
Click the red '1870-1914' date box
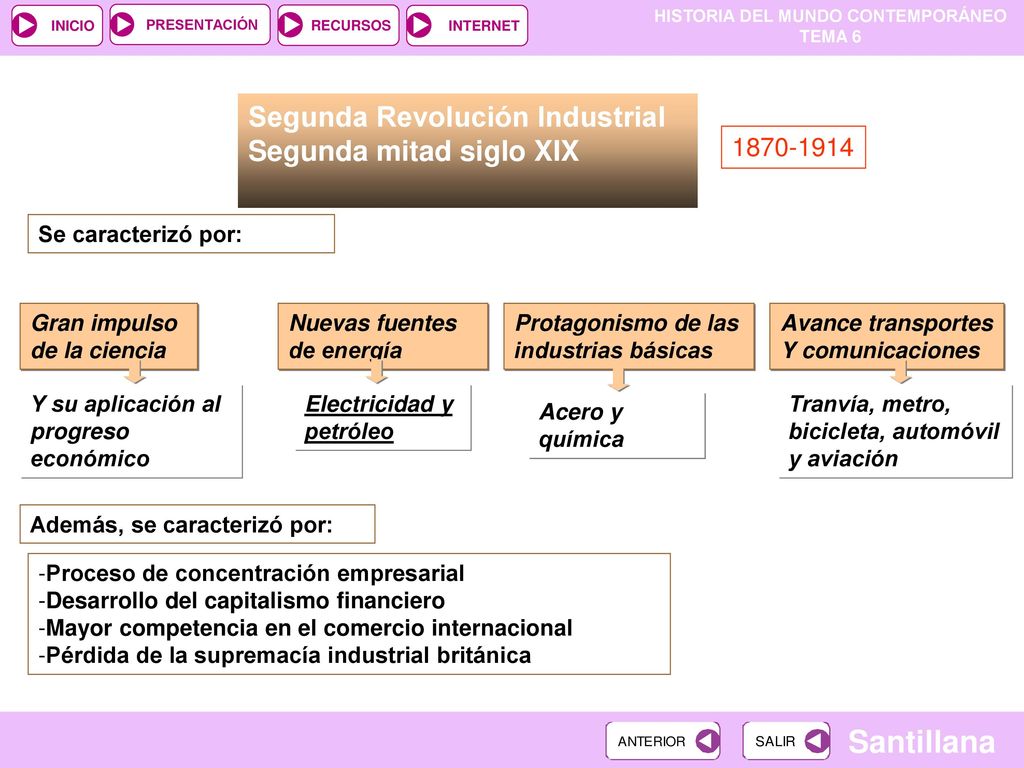(x=793, y=148)
